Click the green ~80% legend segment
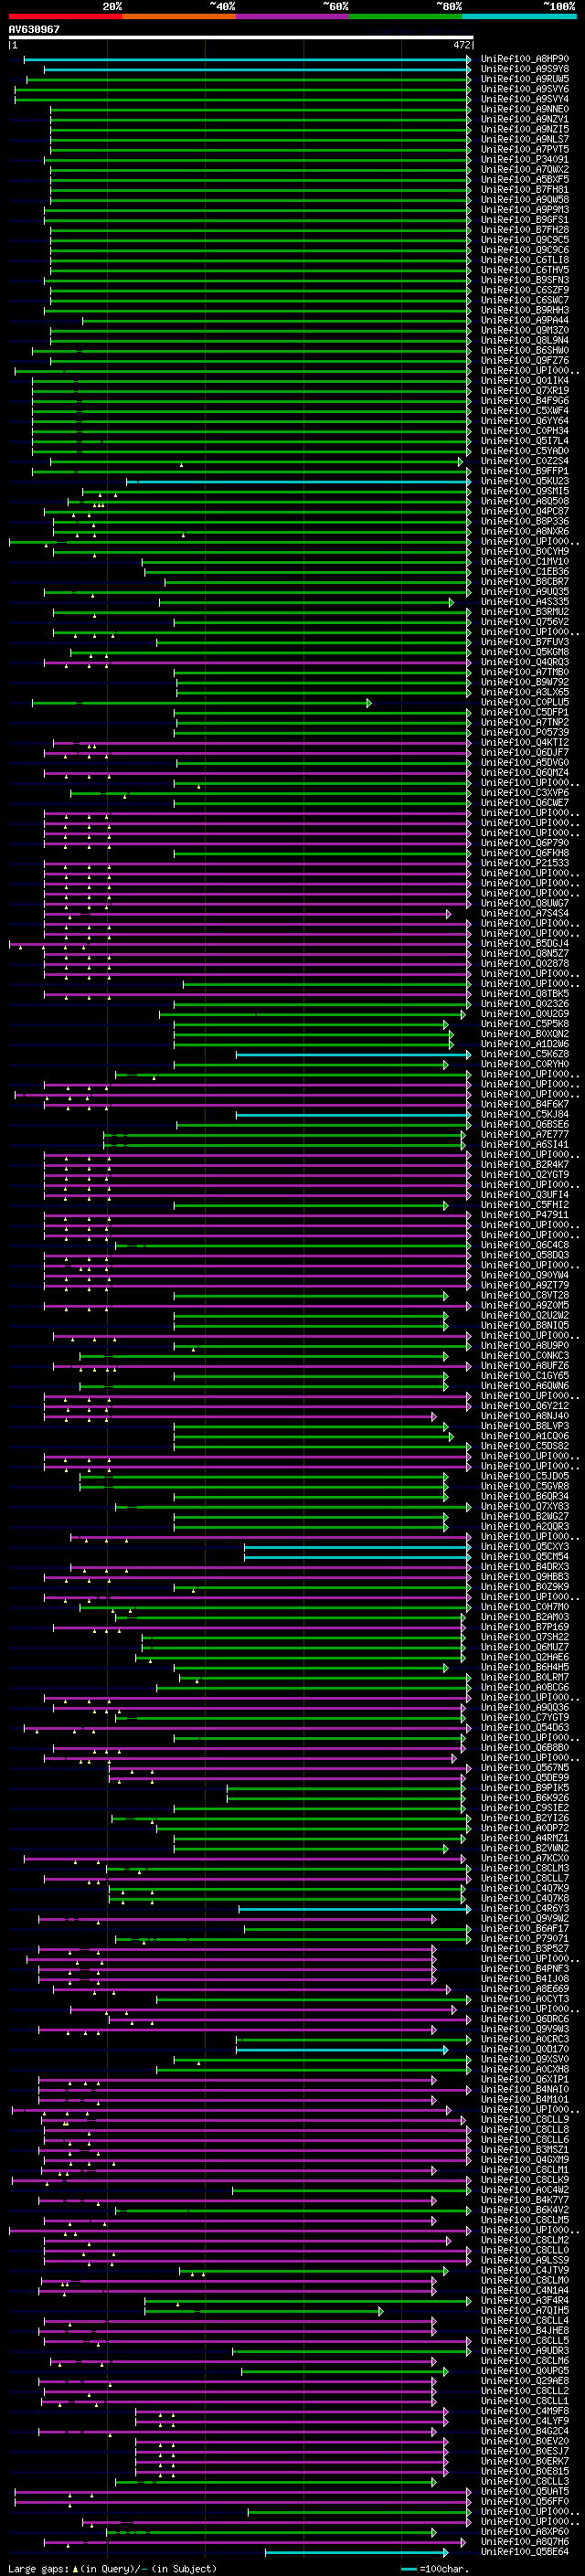585x2576 pixels. click(406, 16)
